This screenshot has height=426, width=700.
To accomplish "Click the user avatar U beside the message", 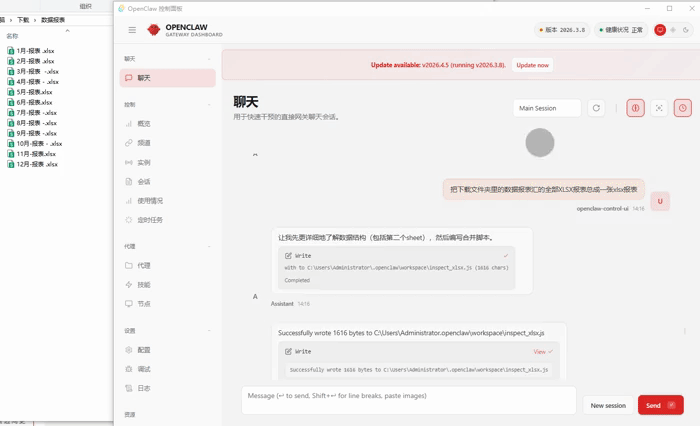I will 660,201.
